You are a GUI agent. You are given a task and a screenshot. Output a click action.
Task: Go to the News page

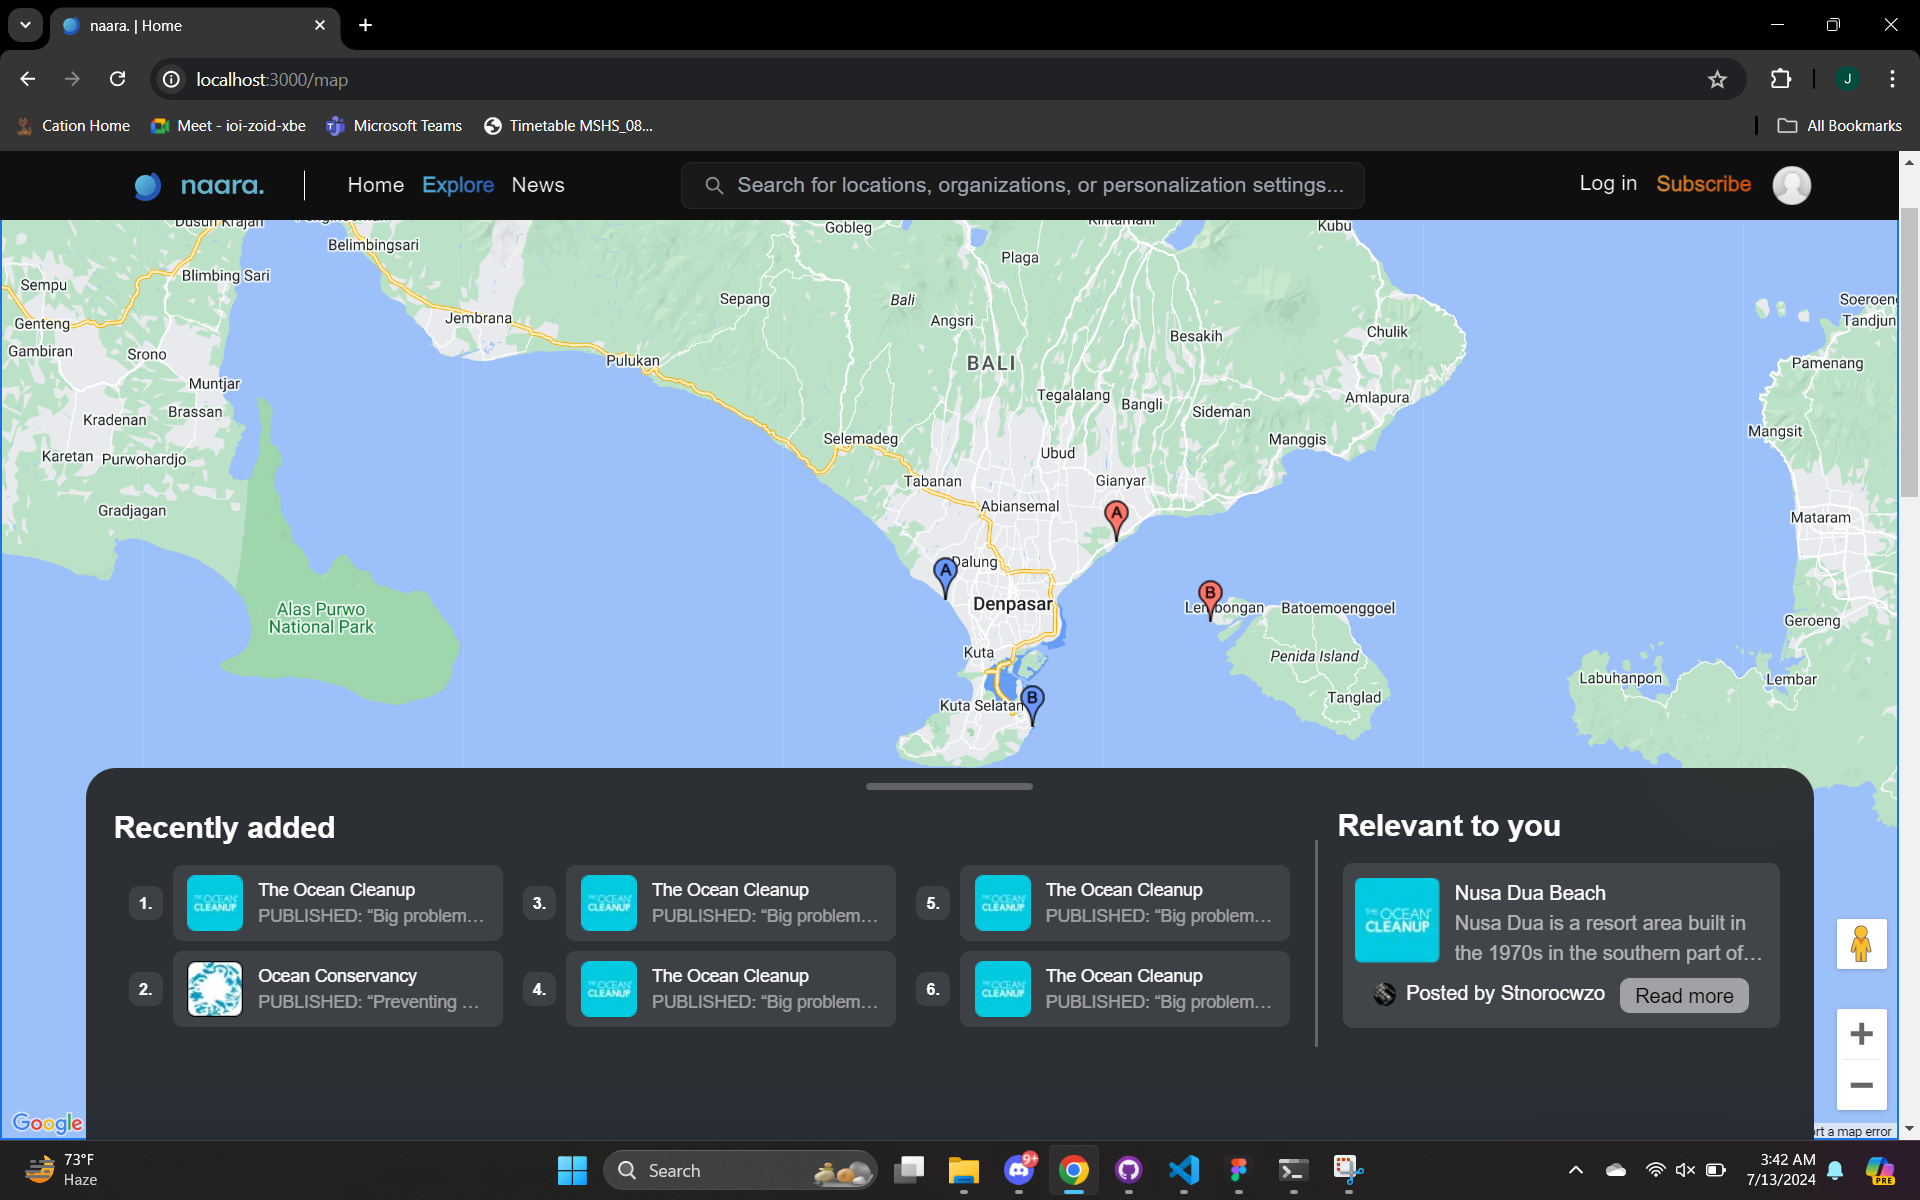(x=538, y=185)
